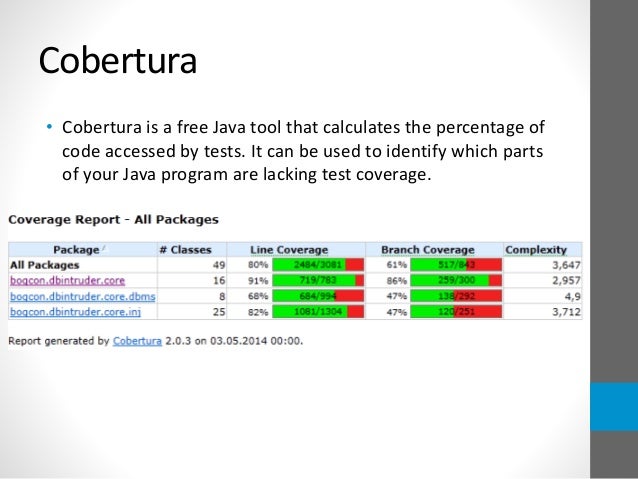
Task: Click class count 8 in dbms row
Action: (x=222, y=297)
